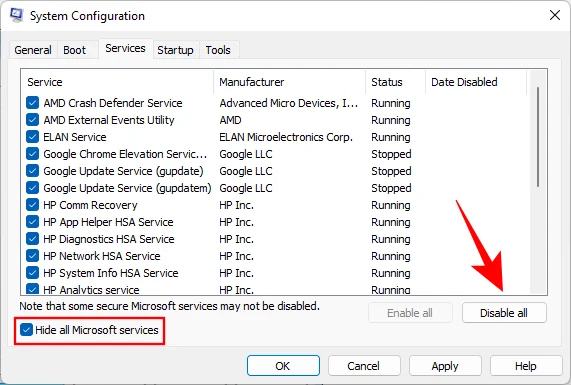Click the services list vertical scrollbar thumb

(538, 137)
